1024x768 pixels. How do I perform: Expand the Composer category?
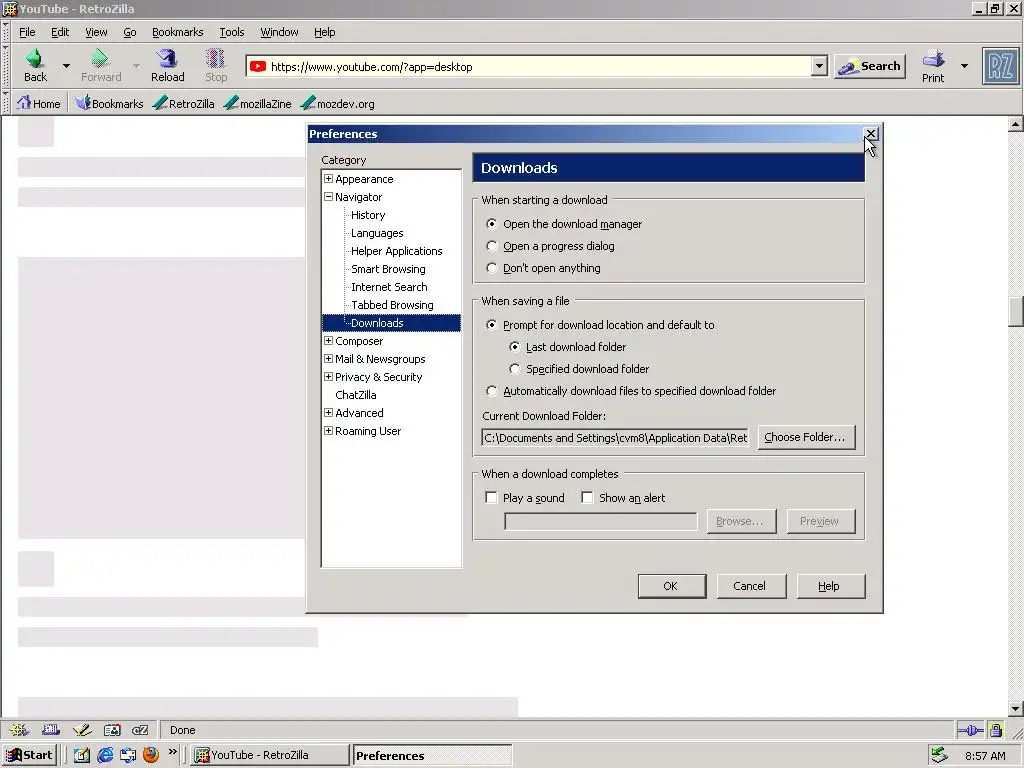(x=328, y=340)
